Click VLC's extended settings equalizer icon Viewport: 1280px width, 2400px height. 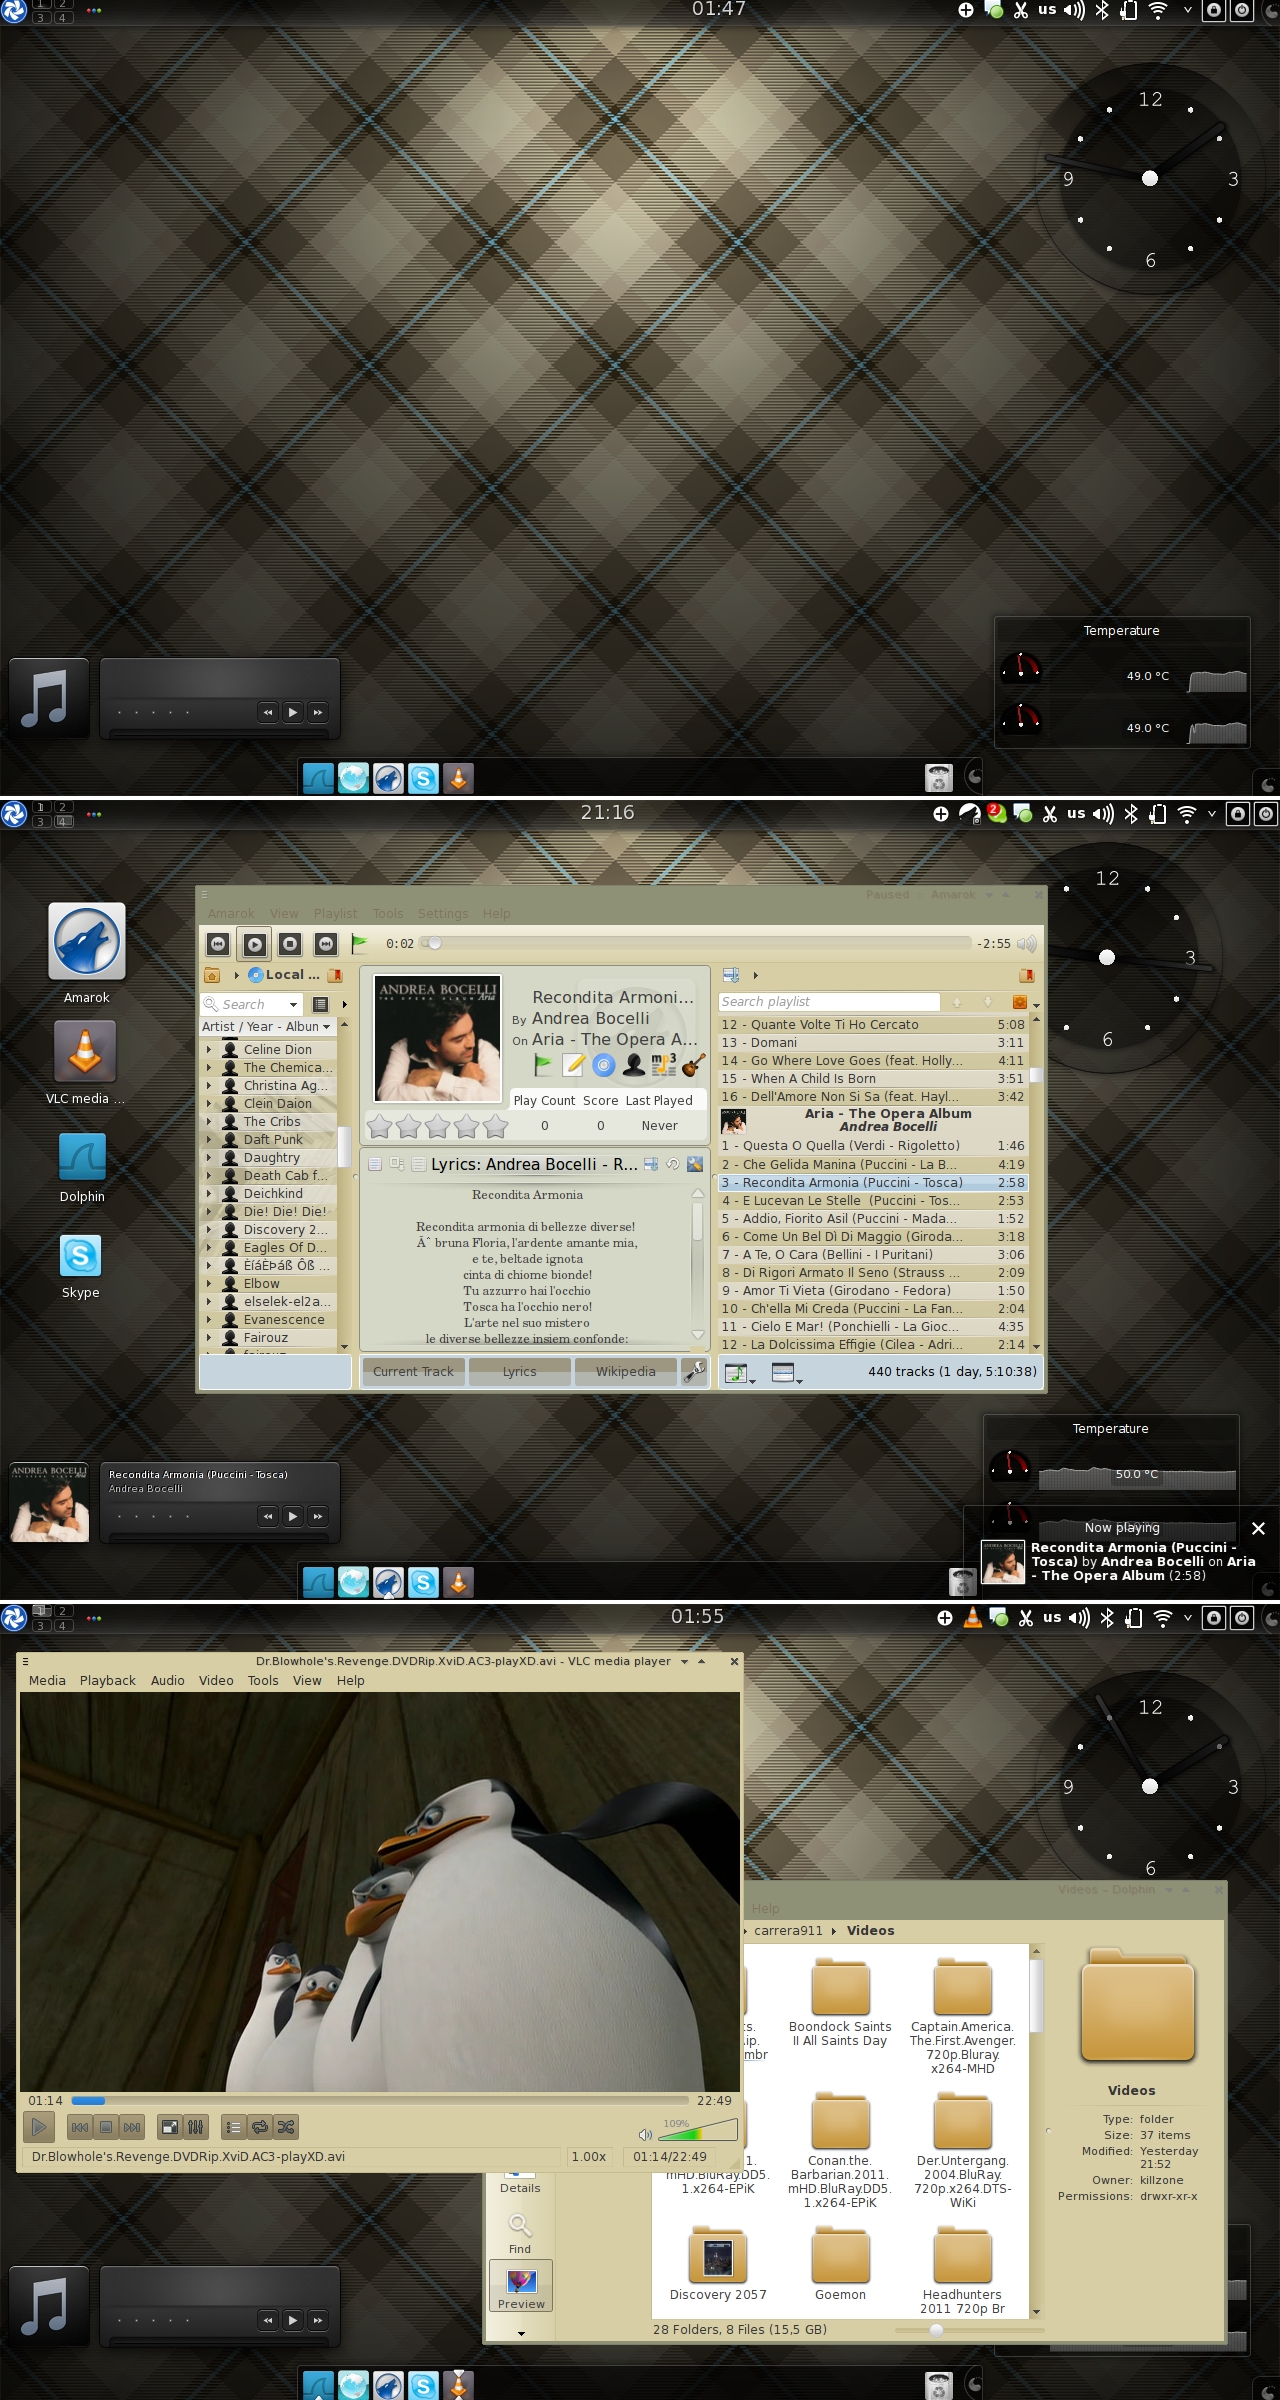(196, 2127)
